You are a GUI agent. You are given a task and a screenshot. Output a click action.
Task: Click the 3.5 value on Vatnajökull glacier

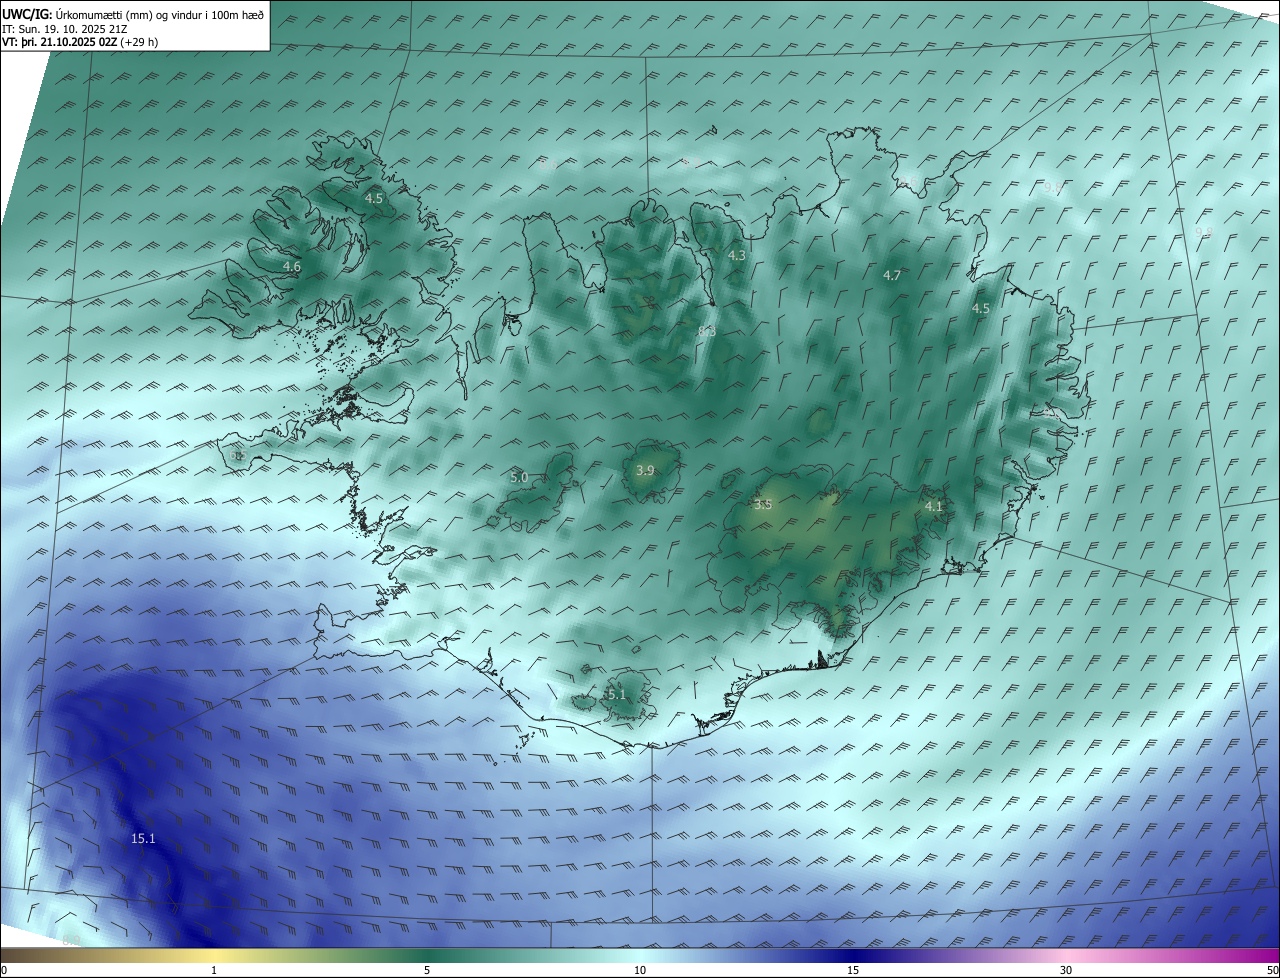click(x=763, y=505)
